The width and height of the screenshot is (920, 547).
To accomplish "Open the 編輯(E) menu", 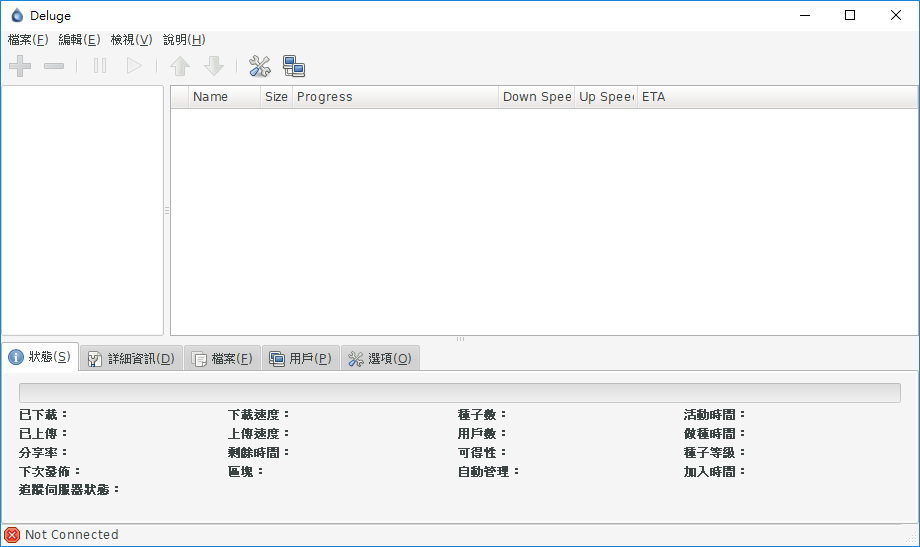I will click(x=79, y=39).
